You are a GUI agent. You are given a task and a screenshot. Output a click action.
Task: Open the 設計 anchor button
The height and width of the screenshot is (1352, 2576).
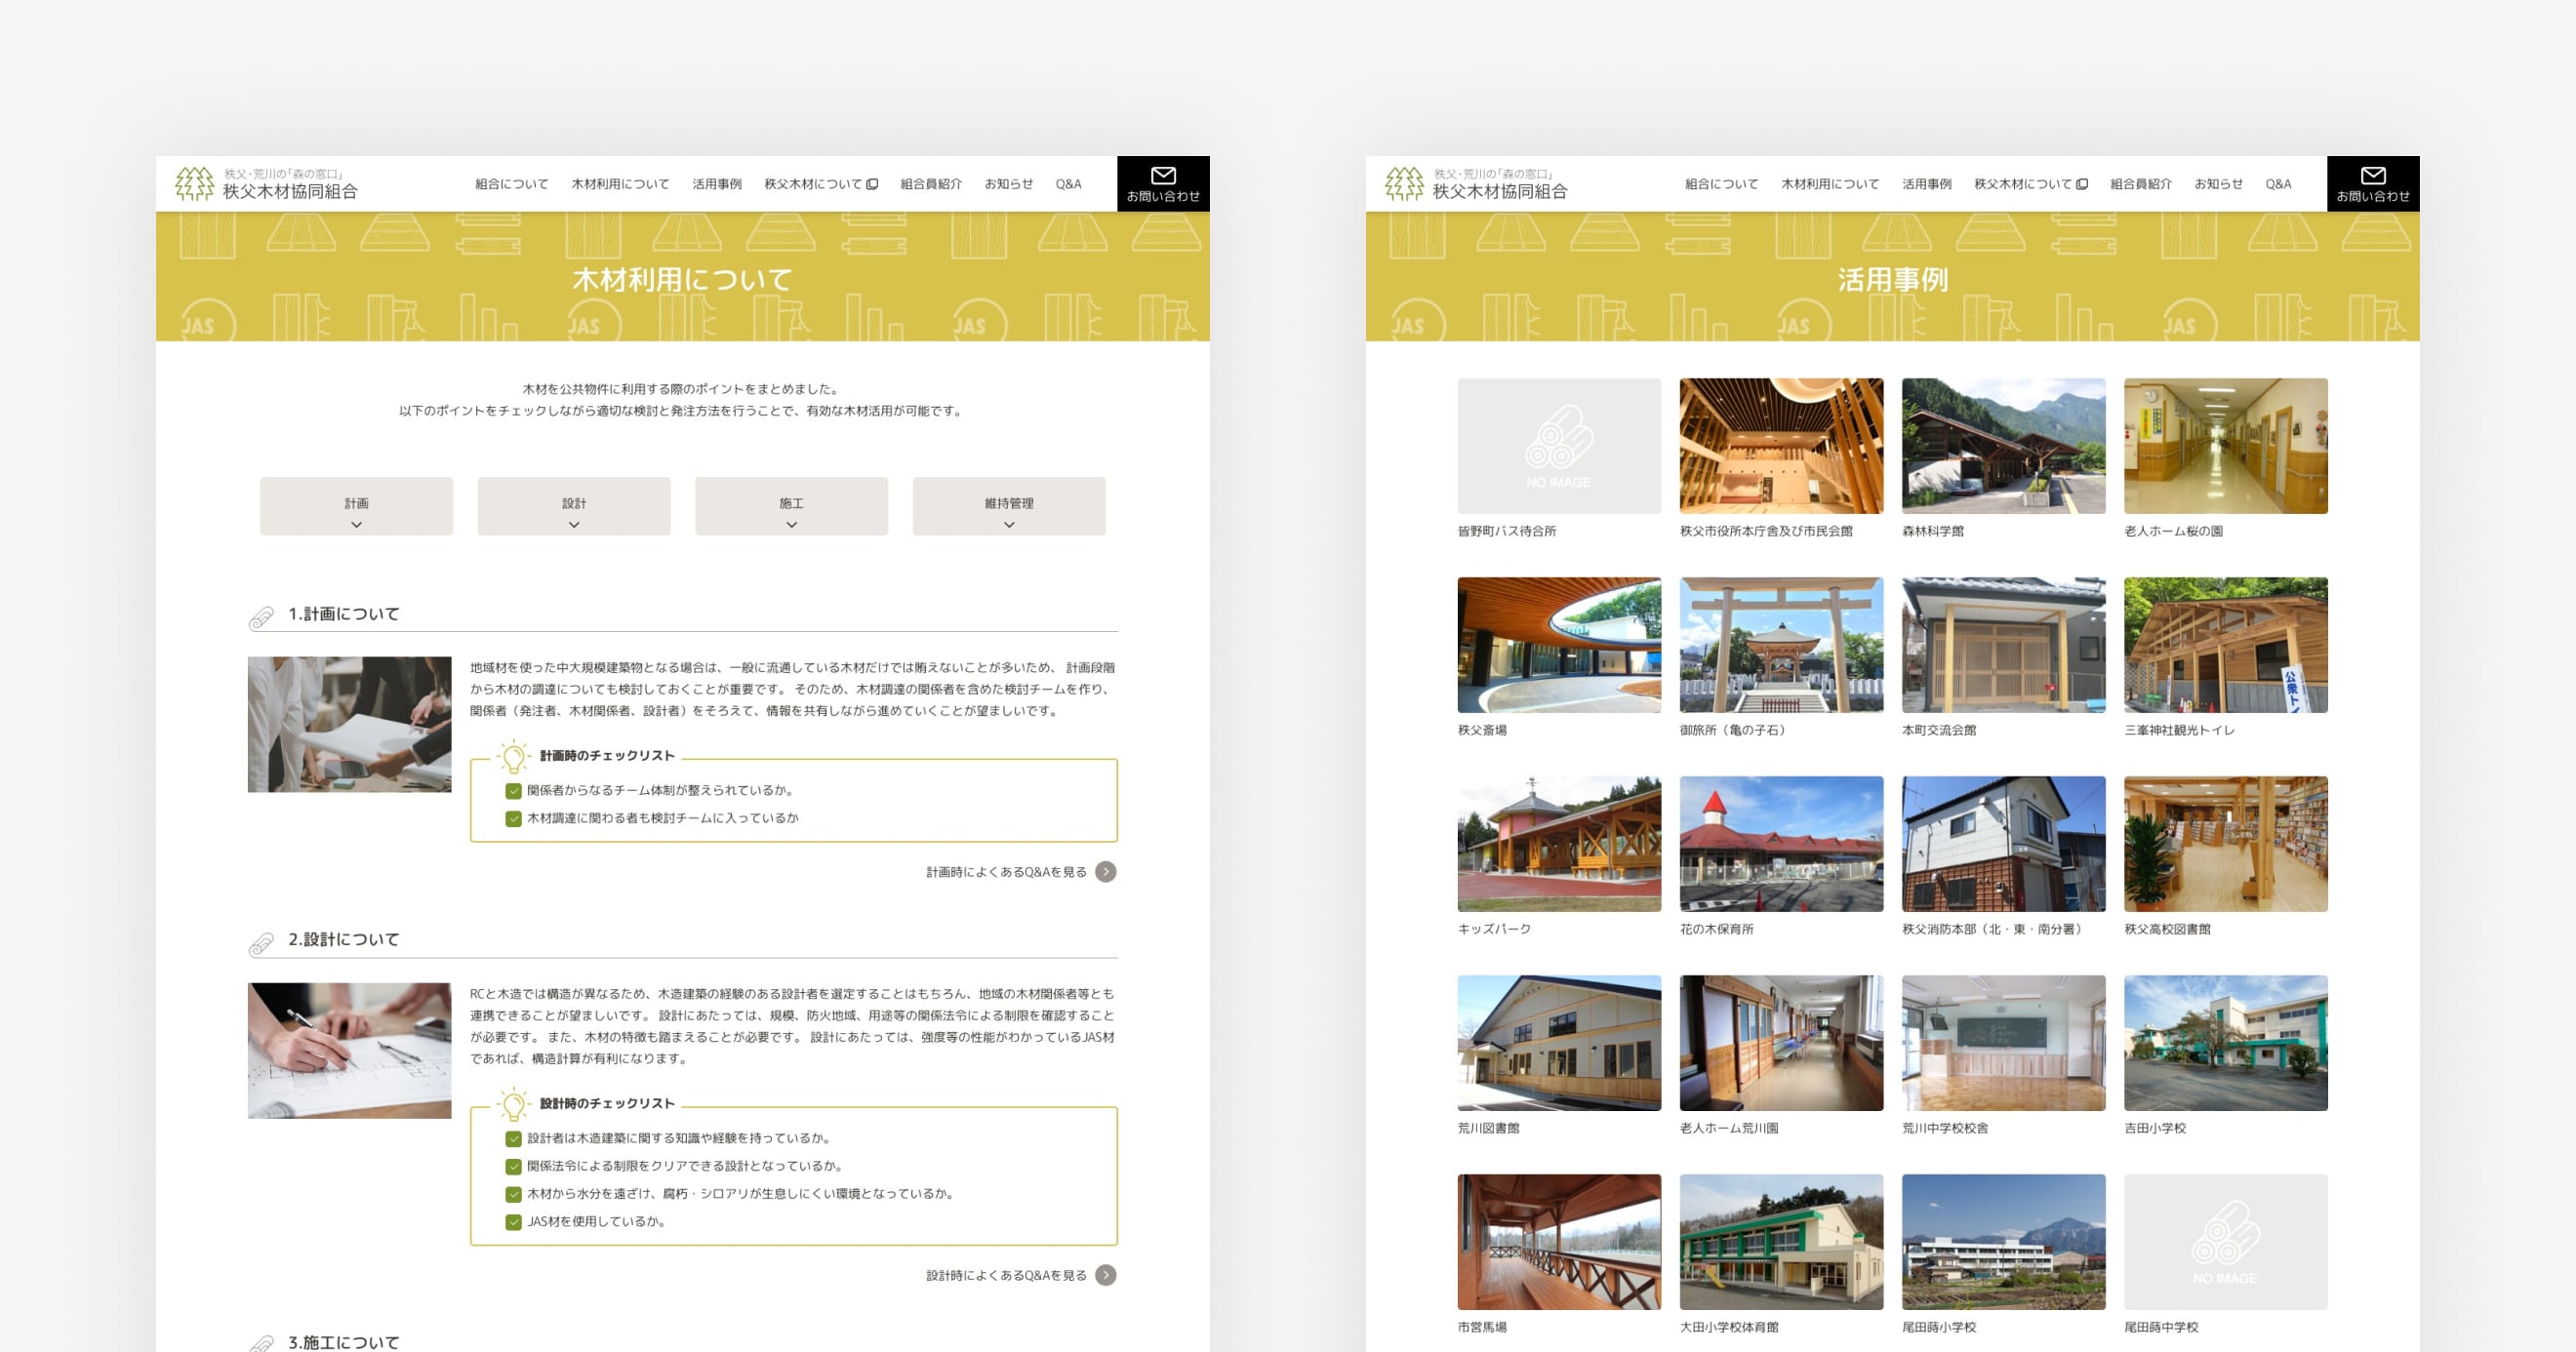click(573, 506)
